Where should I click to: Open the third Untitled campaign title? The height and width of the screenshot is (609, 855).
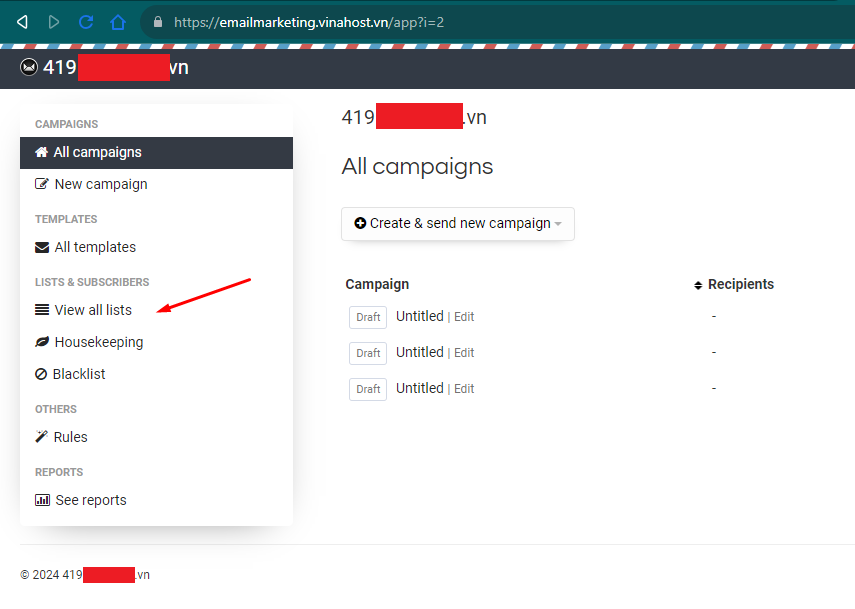[419, 388]
